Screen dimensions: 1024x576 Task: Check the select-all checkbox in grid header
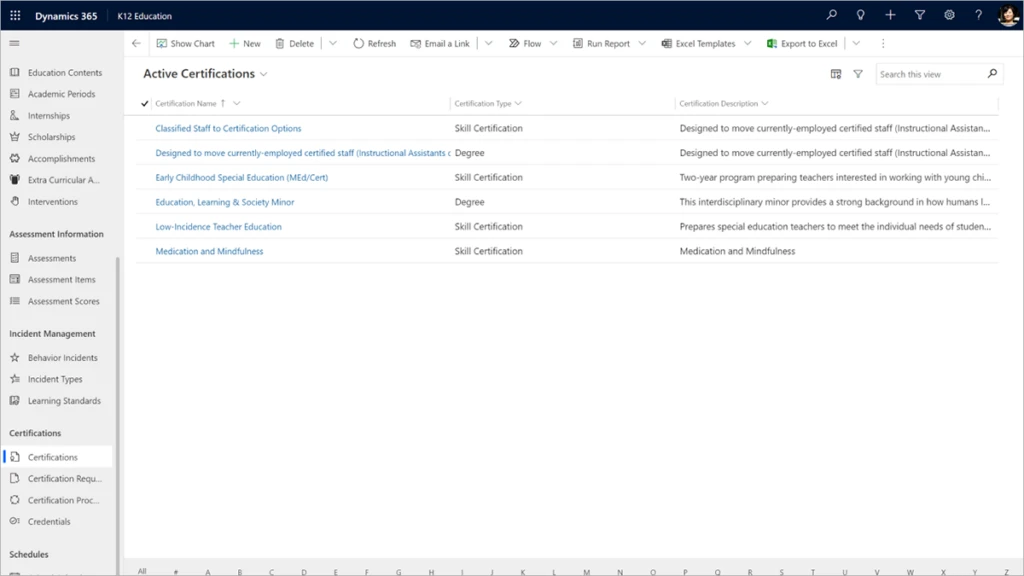click(144, 103)
